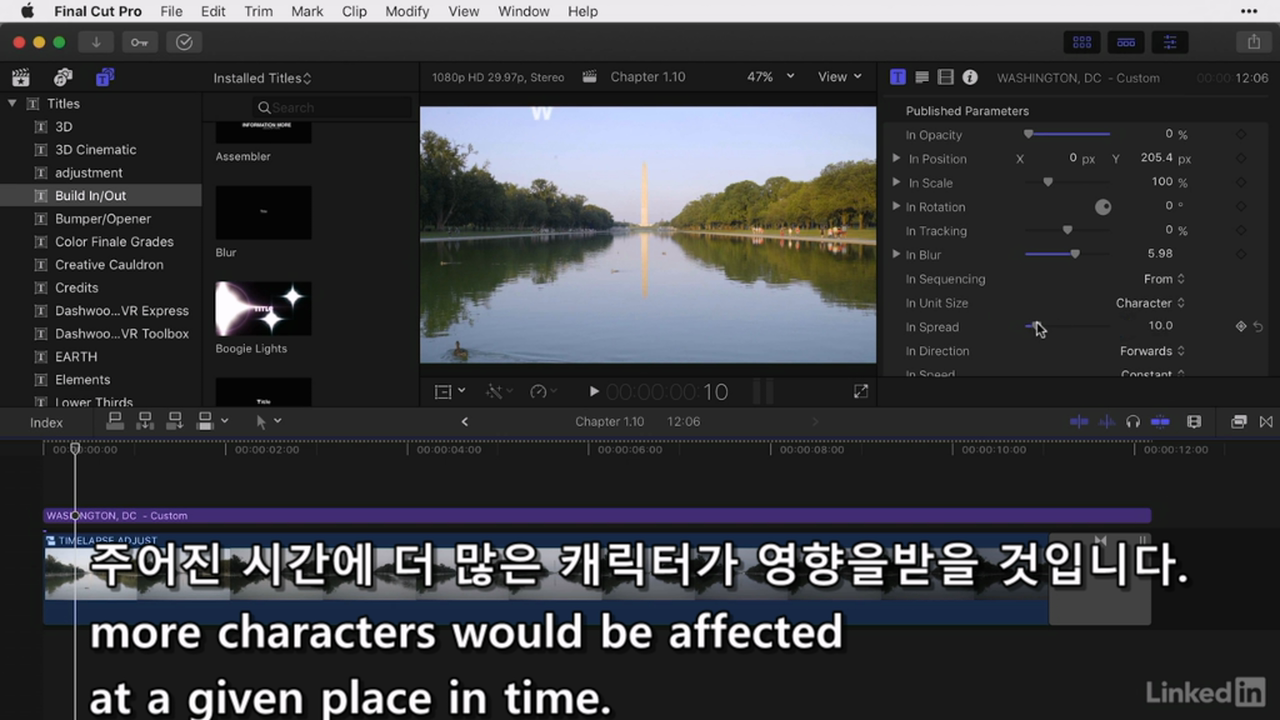Image resolution: width=1280 pixels, height=720 pixels.
Task: Open the viewer zoom 47% dropdown
Action: pos(771,77)
